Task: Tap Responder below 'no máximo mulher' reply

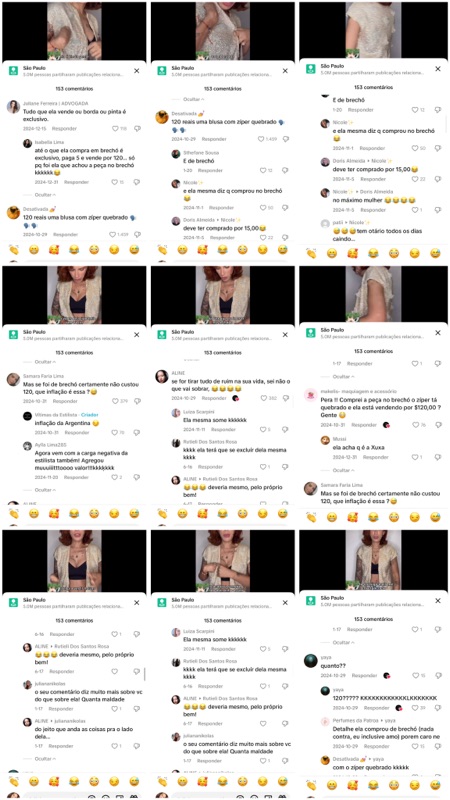Action: pyautogui.click(x=375, y=210)
